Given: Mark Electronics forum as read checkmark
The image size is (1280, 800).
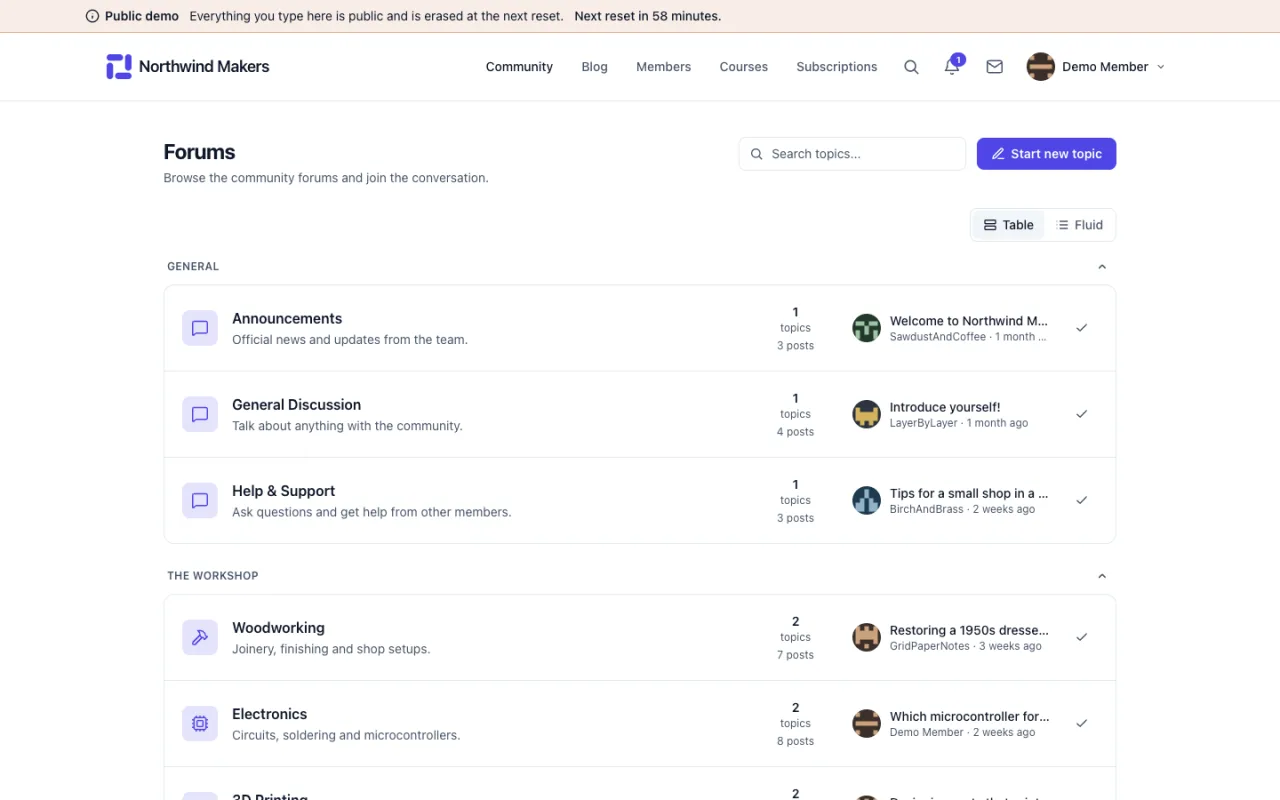Looking at the screenshot, I should tap(1081, 723).
